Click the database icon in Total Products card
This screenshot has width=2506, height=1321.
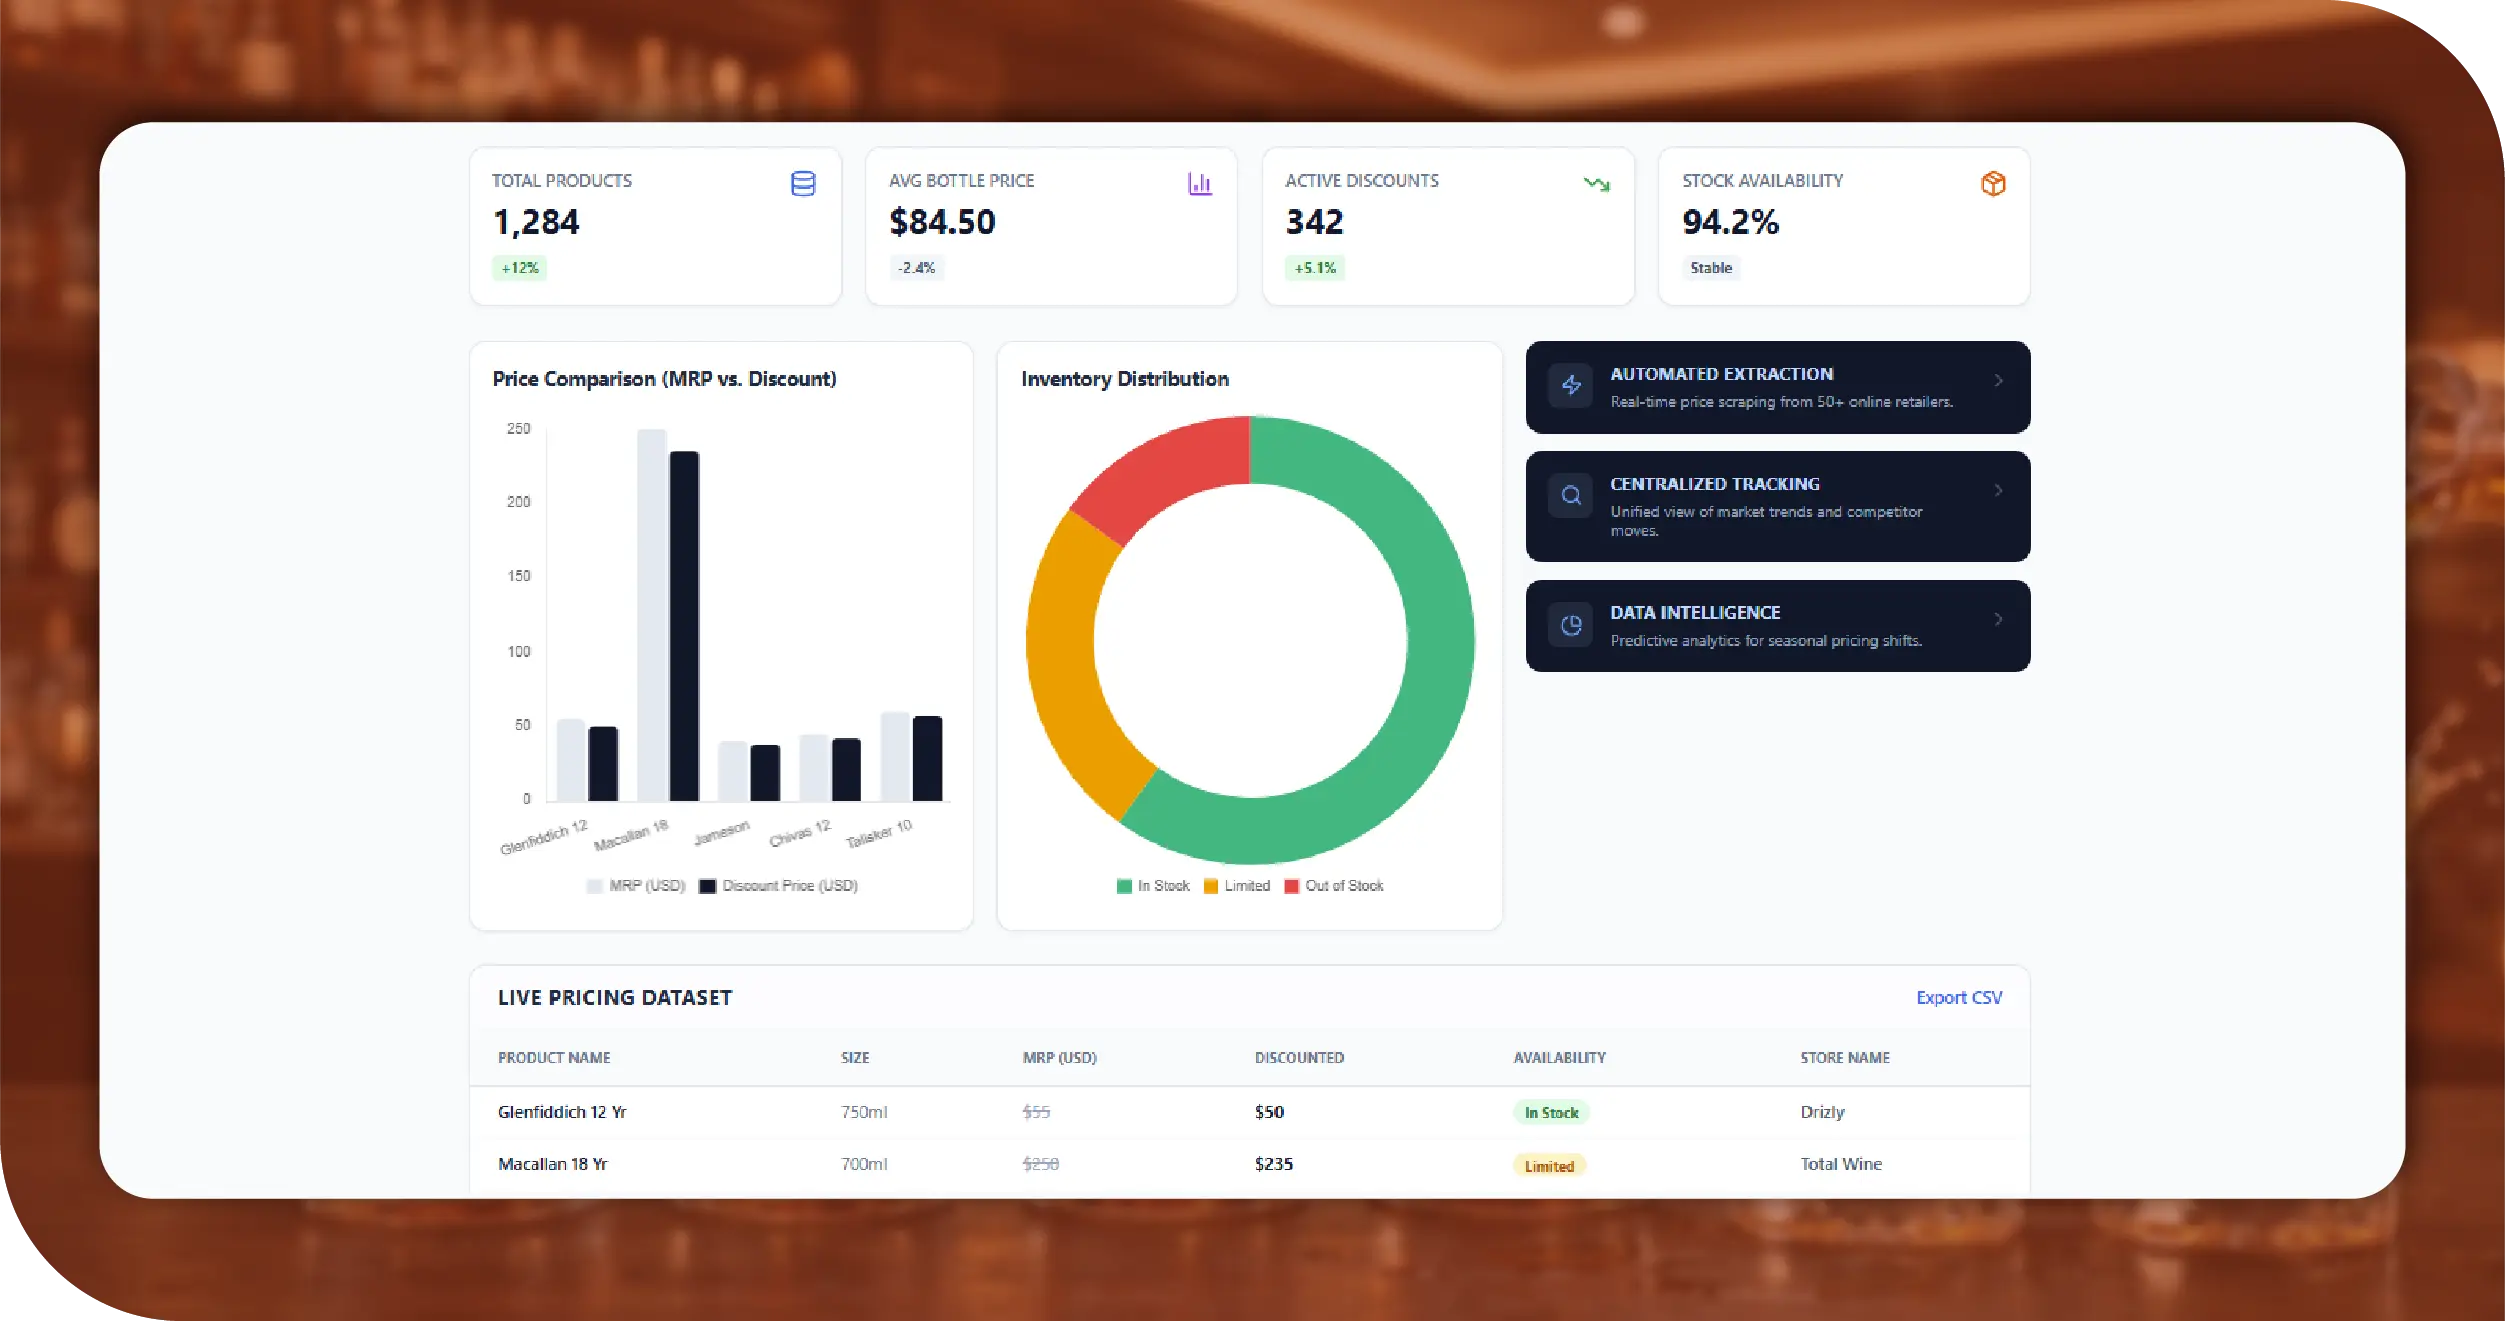(x=803, y=184)
